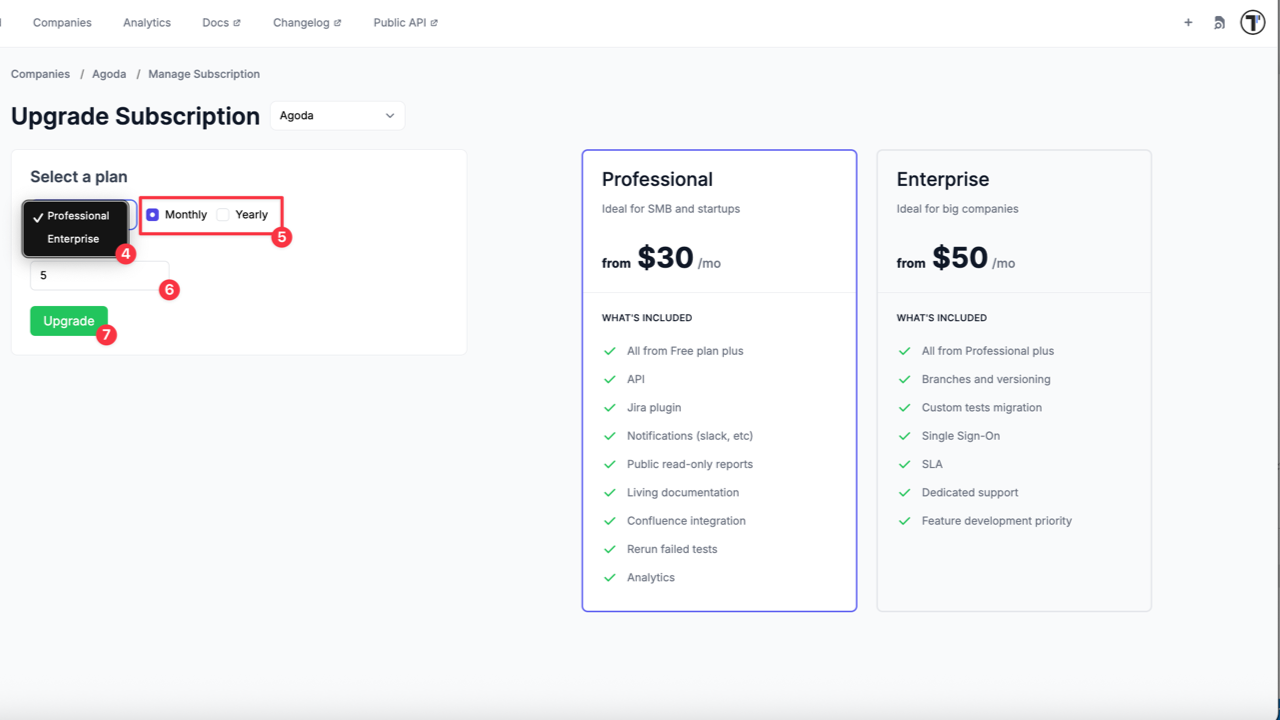Choose Enterprise in the plan dropdown

pos(73,239)
